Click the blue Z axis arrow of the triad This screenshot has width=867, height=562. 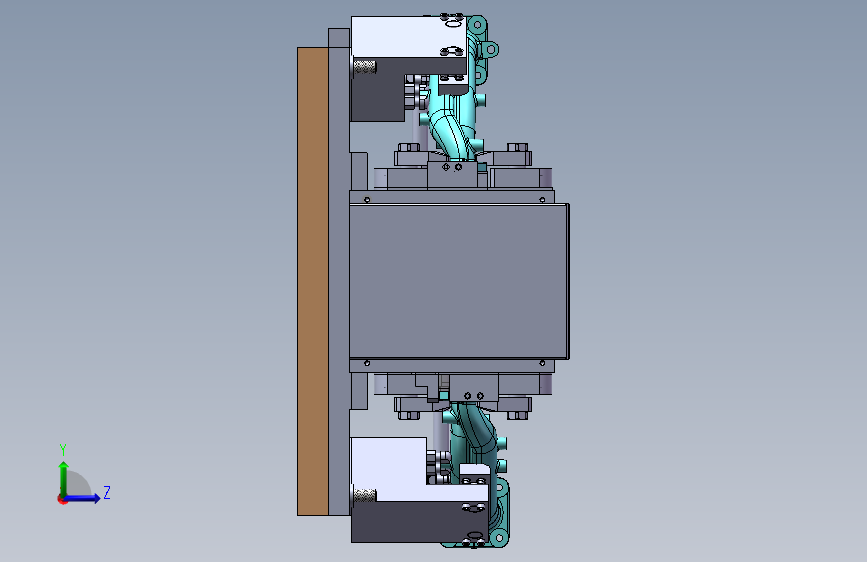click(x=83, y=498)
